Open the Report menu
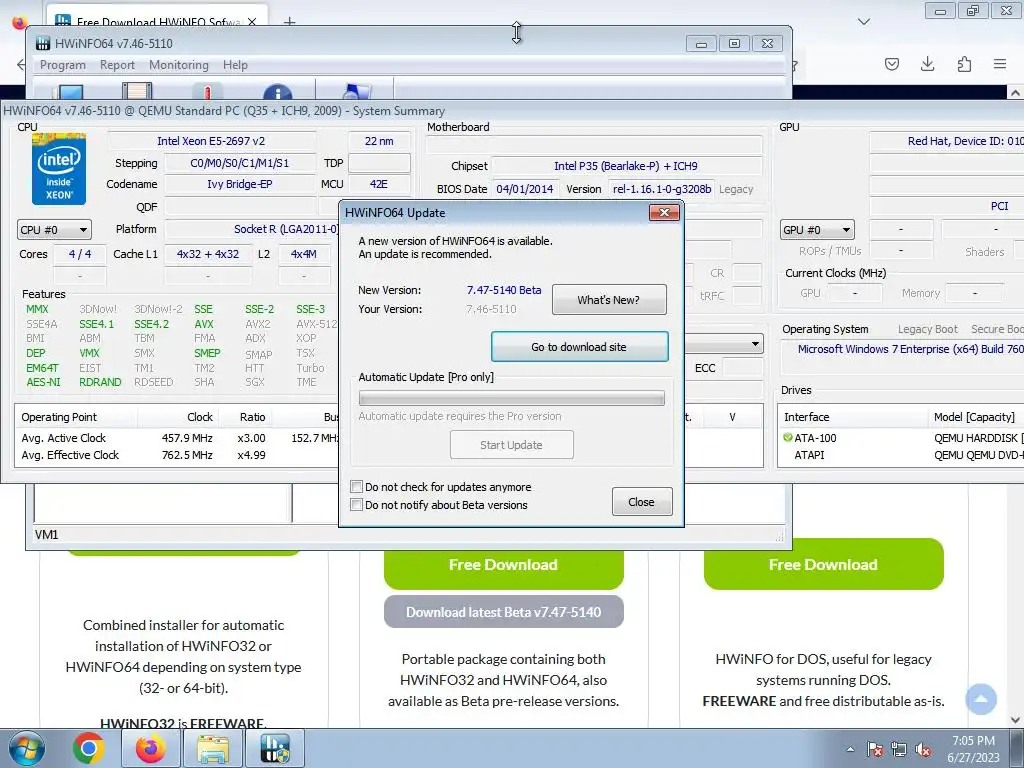This screenshot has height=768, width=1024. pos(118,65)
